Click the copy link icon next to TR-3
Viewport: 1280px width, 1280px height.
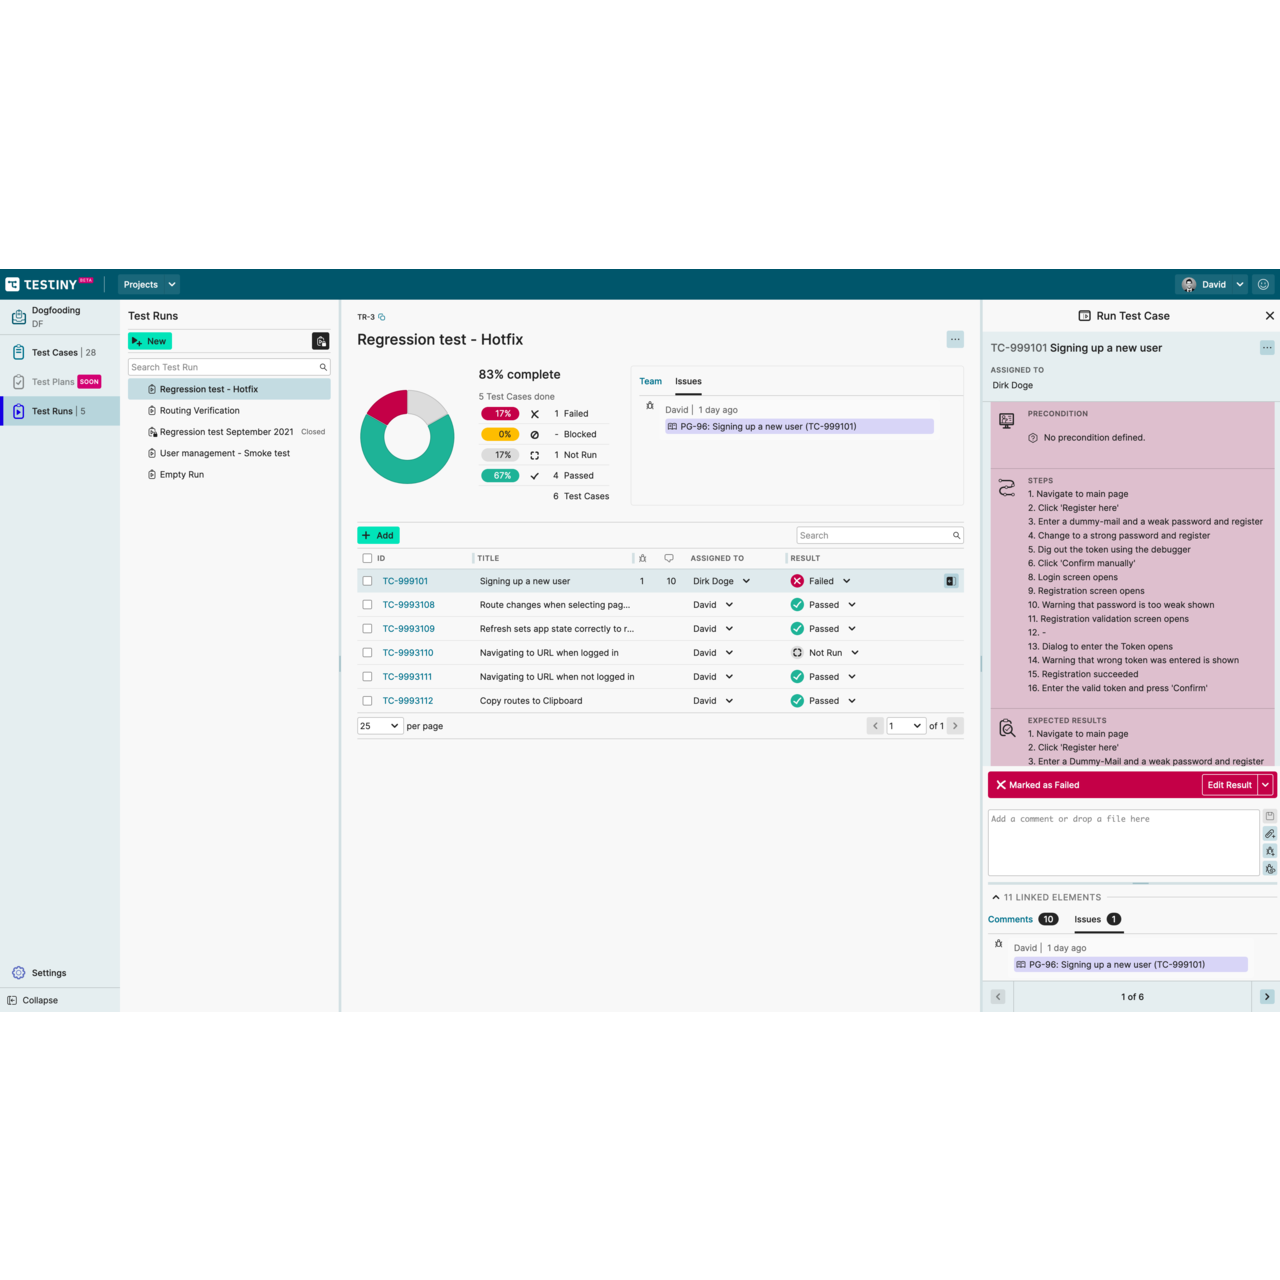[382, 317]
